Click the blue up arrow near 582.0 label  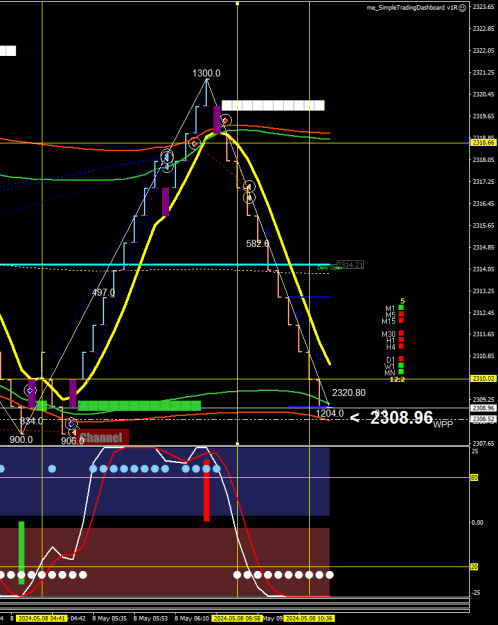click(x=268, y=230)
